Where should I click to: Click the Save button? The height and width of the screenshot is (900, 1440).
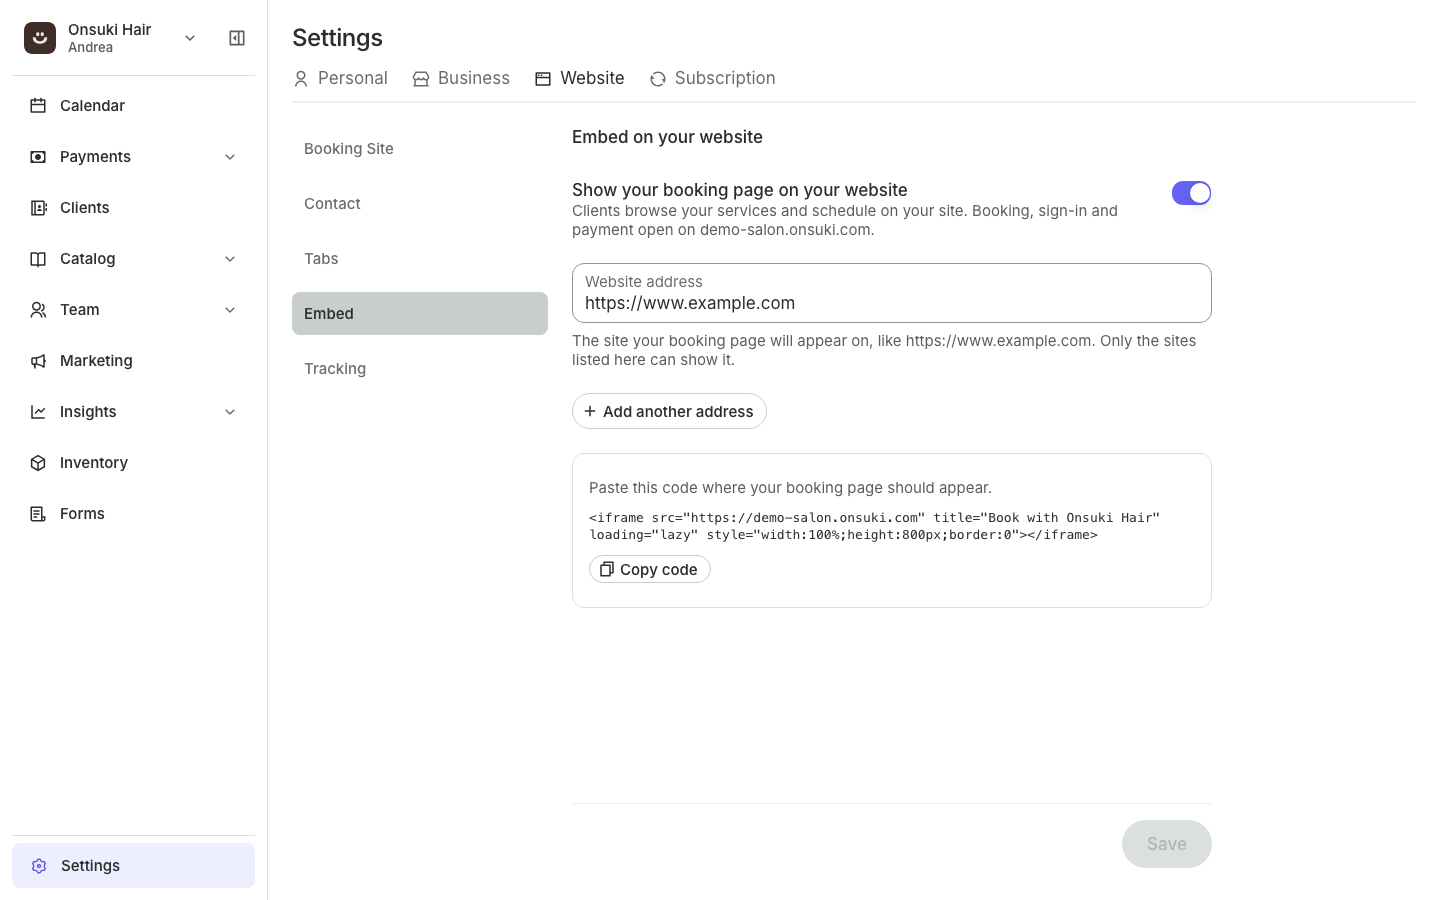tap(1167, 844)
